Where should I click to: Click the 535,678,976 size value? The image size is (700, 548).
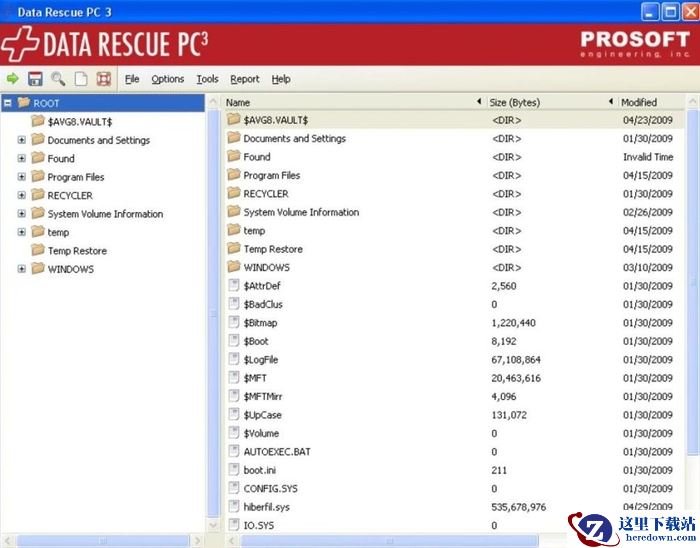click(518, 507)
